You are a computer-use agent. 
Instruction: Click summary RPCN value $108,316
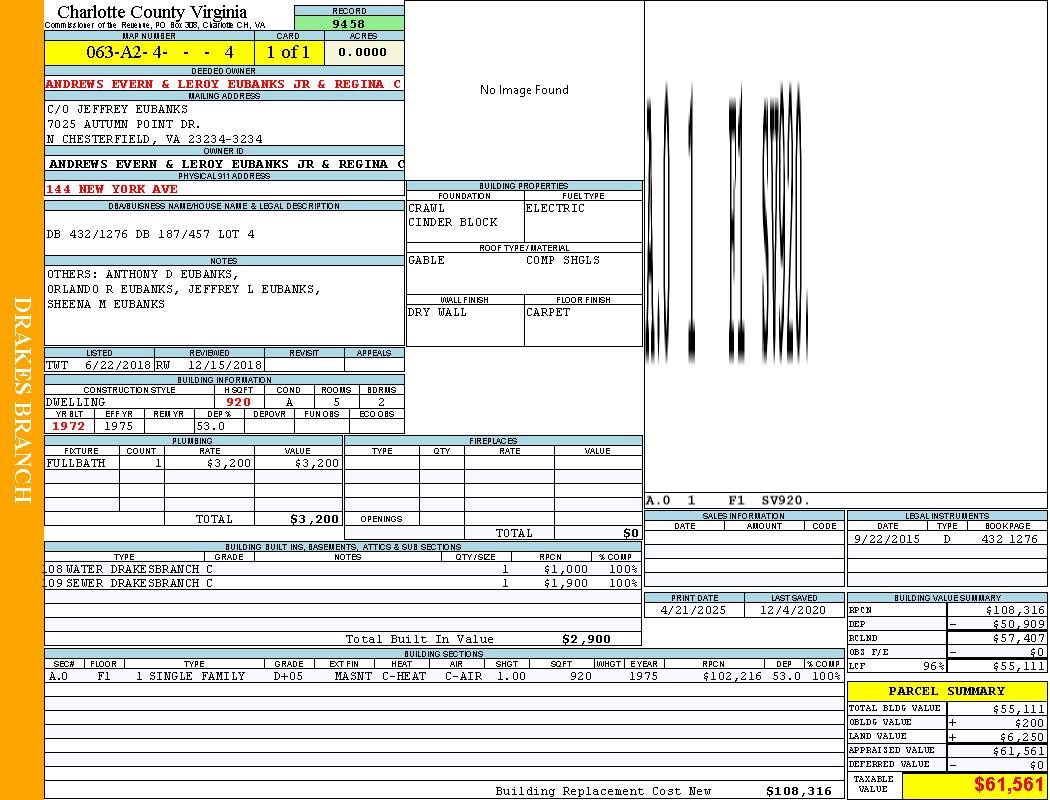click(1015, 611)
